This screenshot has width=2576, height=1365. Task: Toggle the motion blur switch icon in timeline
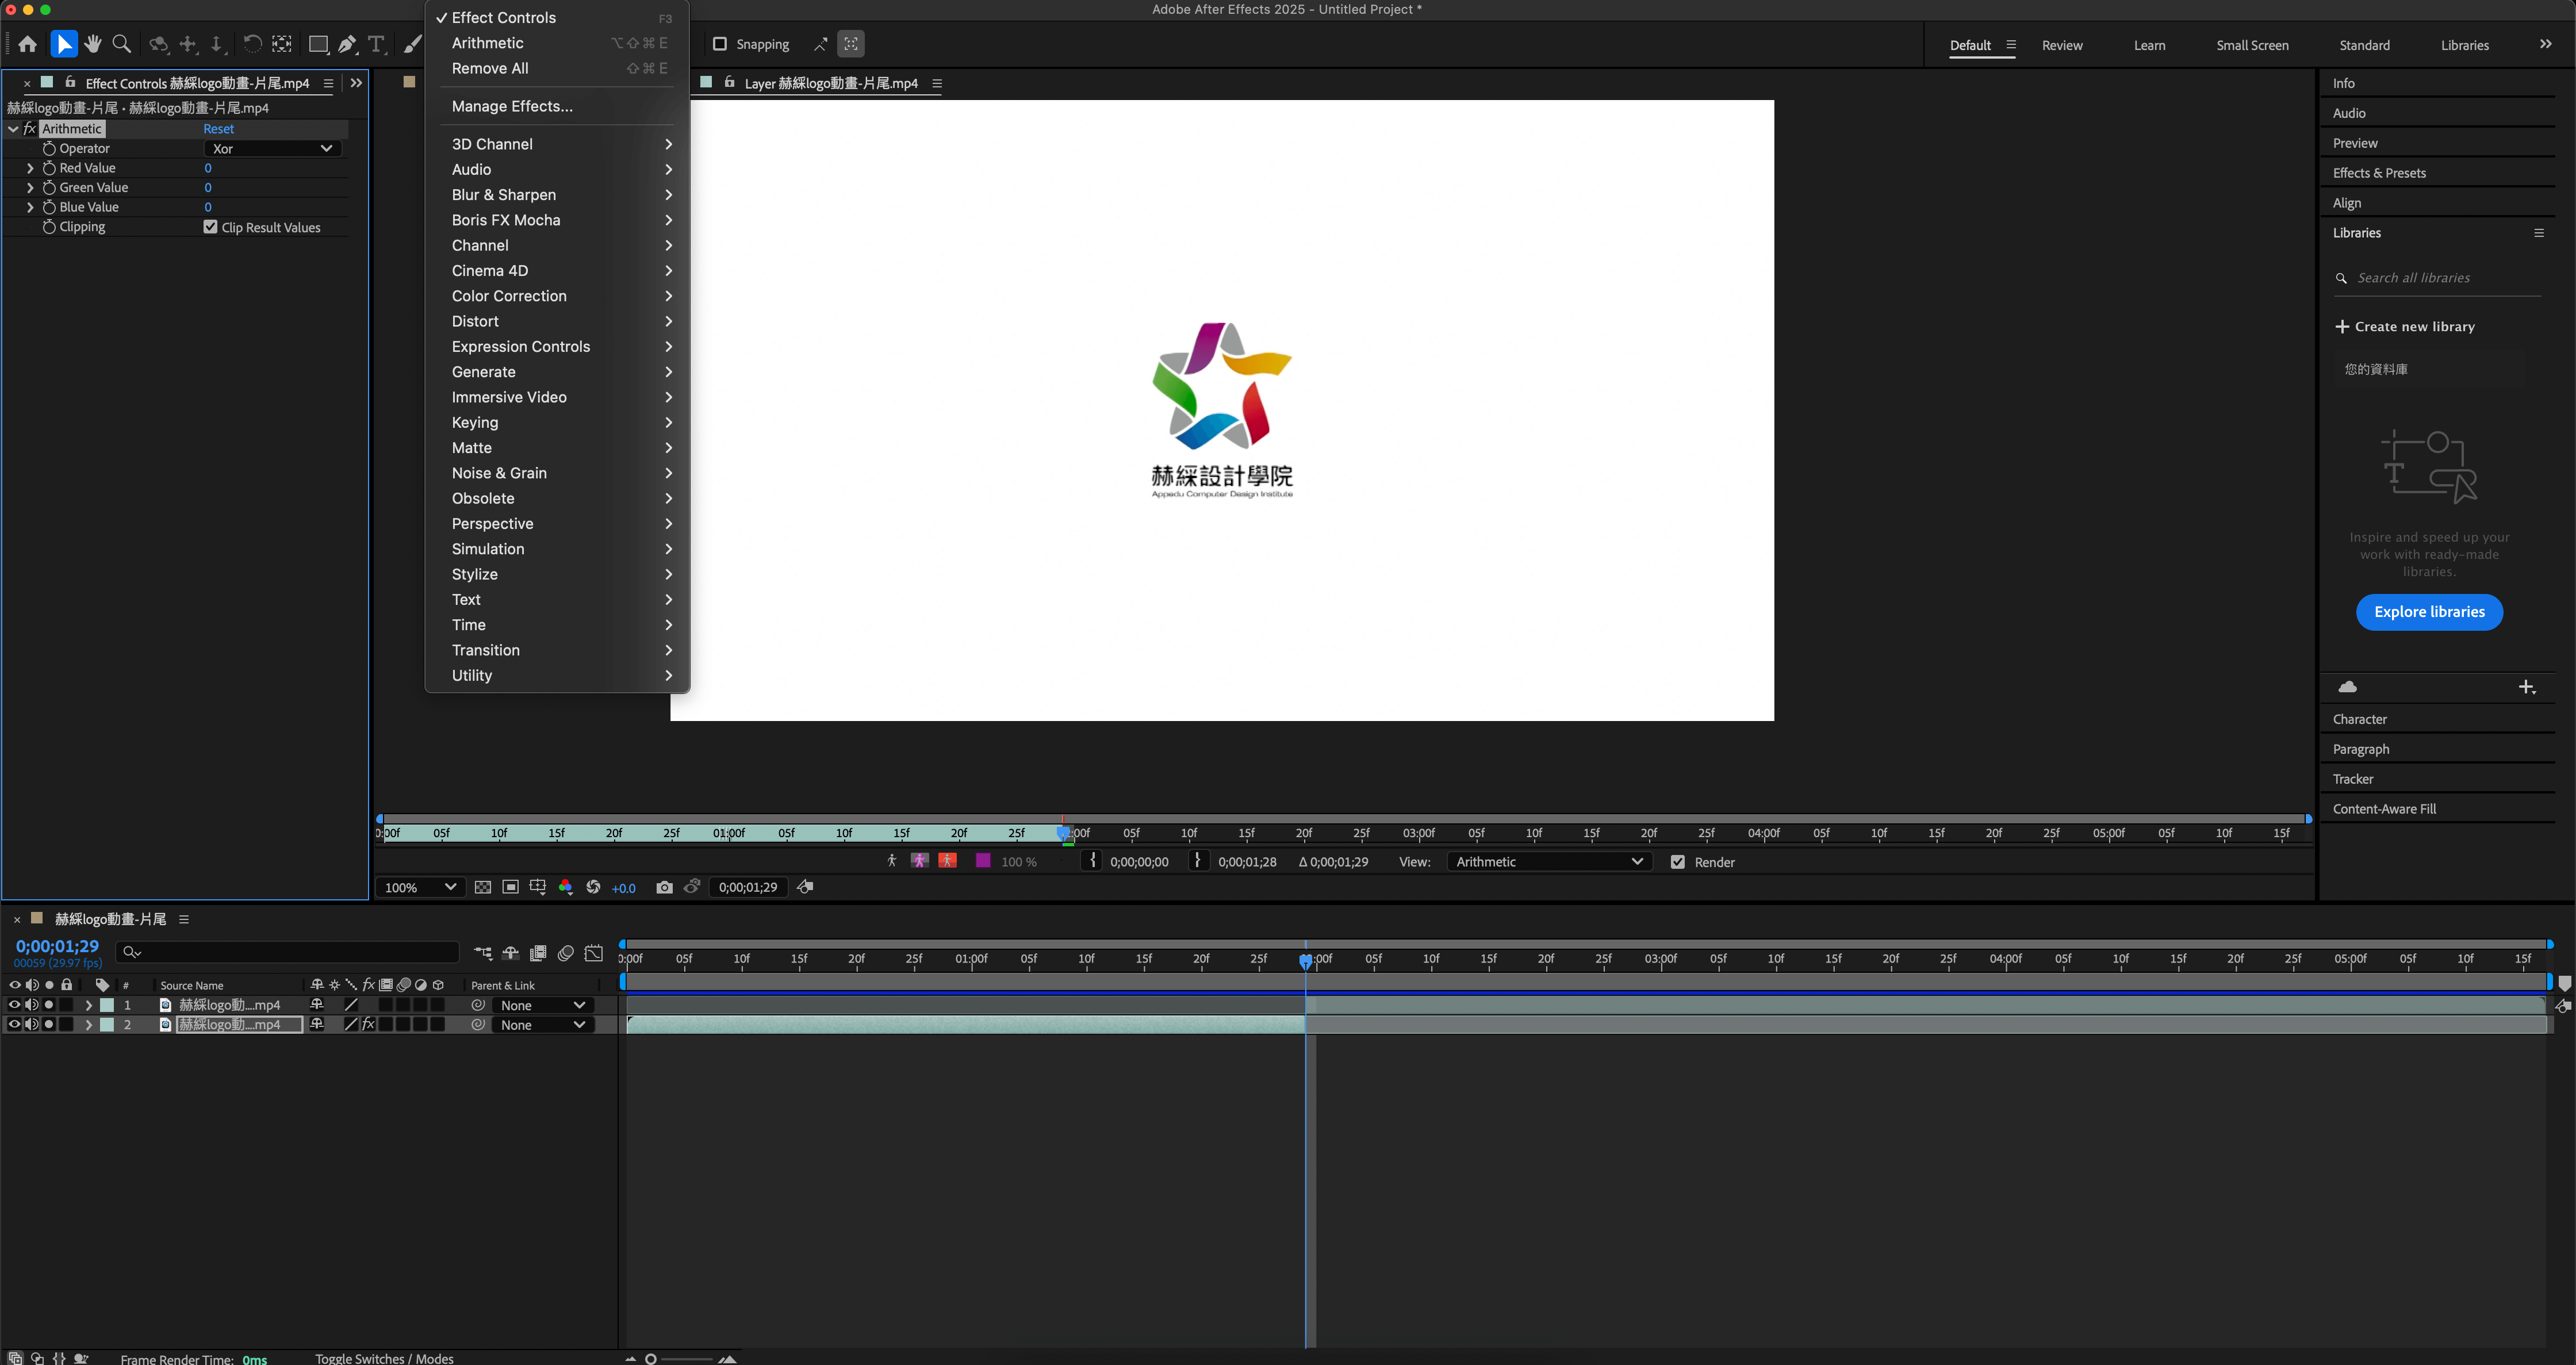click(x=566, y=953)
